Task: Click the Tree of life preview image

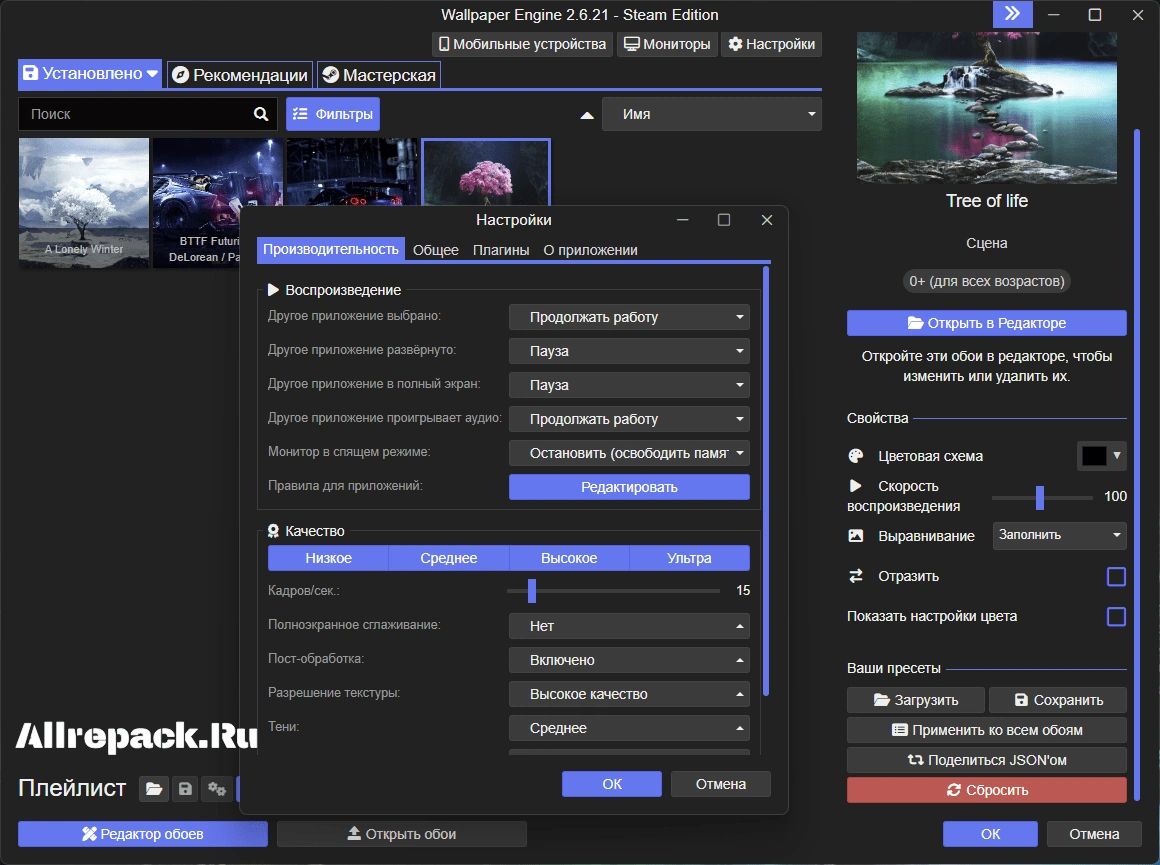Action: tap(986, 107)
